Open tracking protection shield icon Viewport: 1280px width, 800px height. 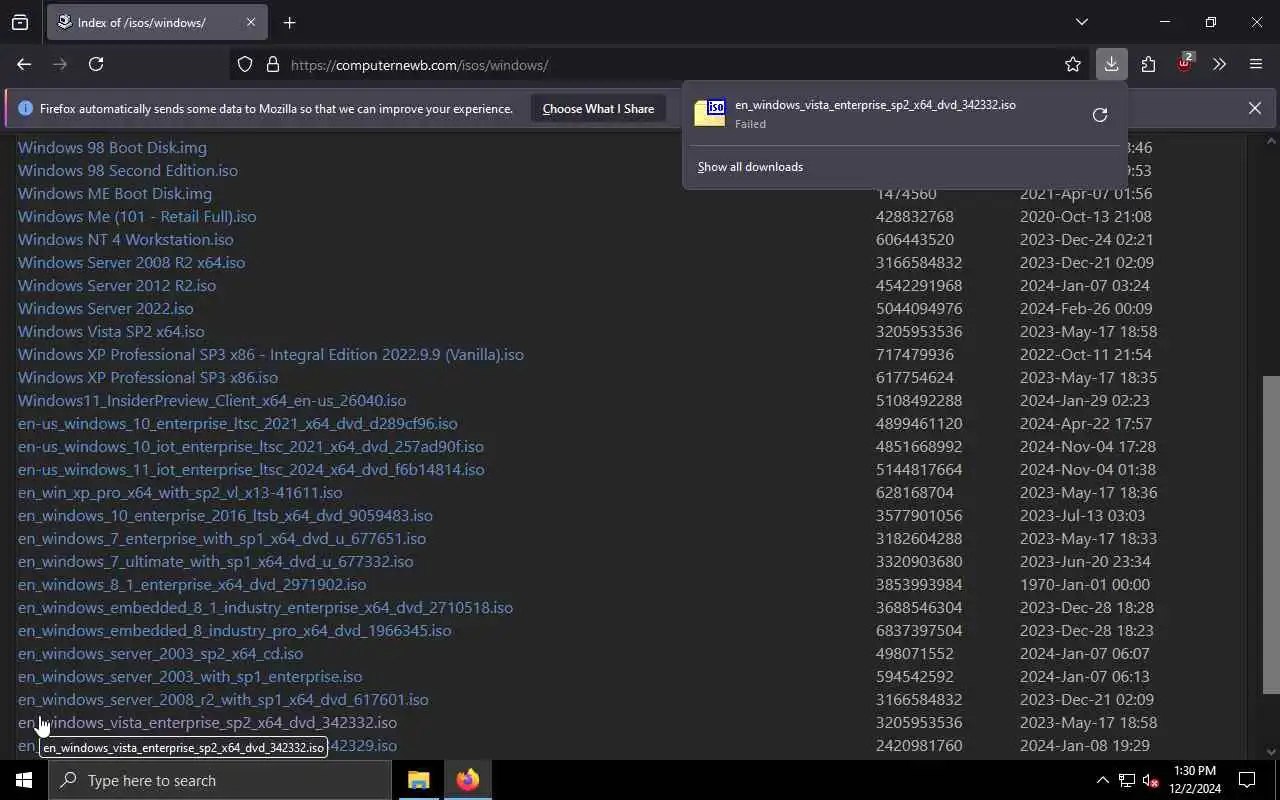pos(245,65)
